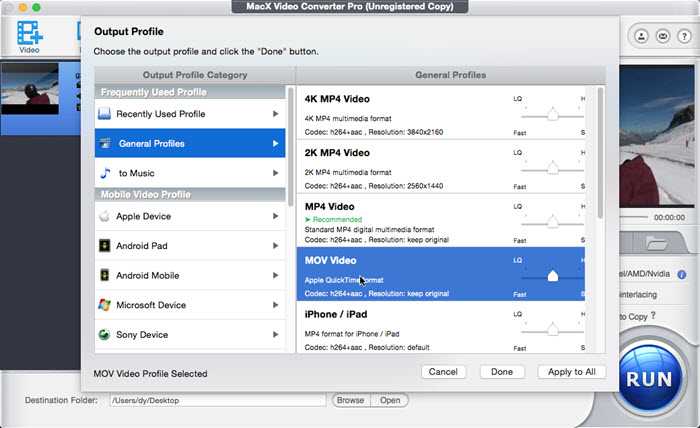The width and height of the screenshot is (700, 428).
Task: Click the 2K MP4 Video quality slider
Action: [552, 170]
